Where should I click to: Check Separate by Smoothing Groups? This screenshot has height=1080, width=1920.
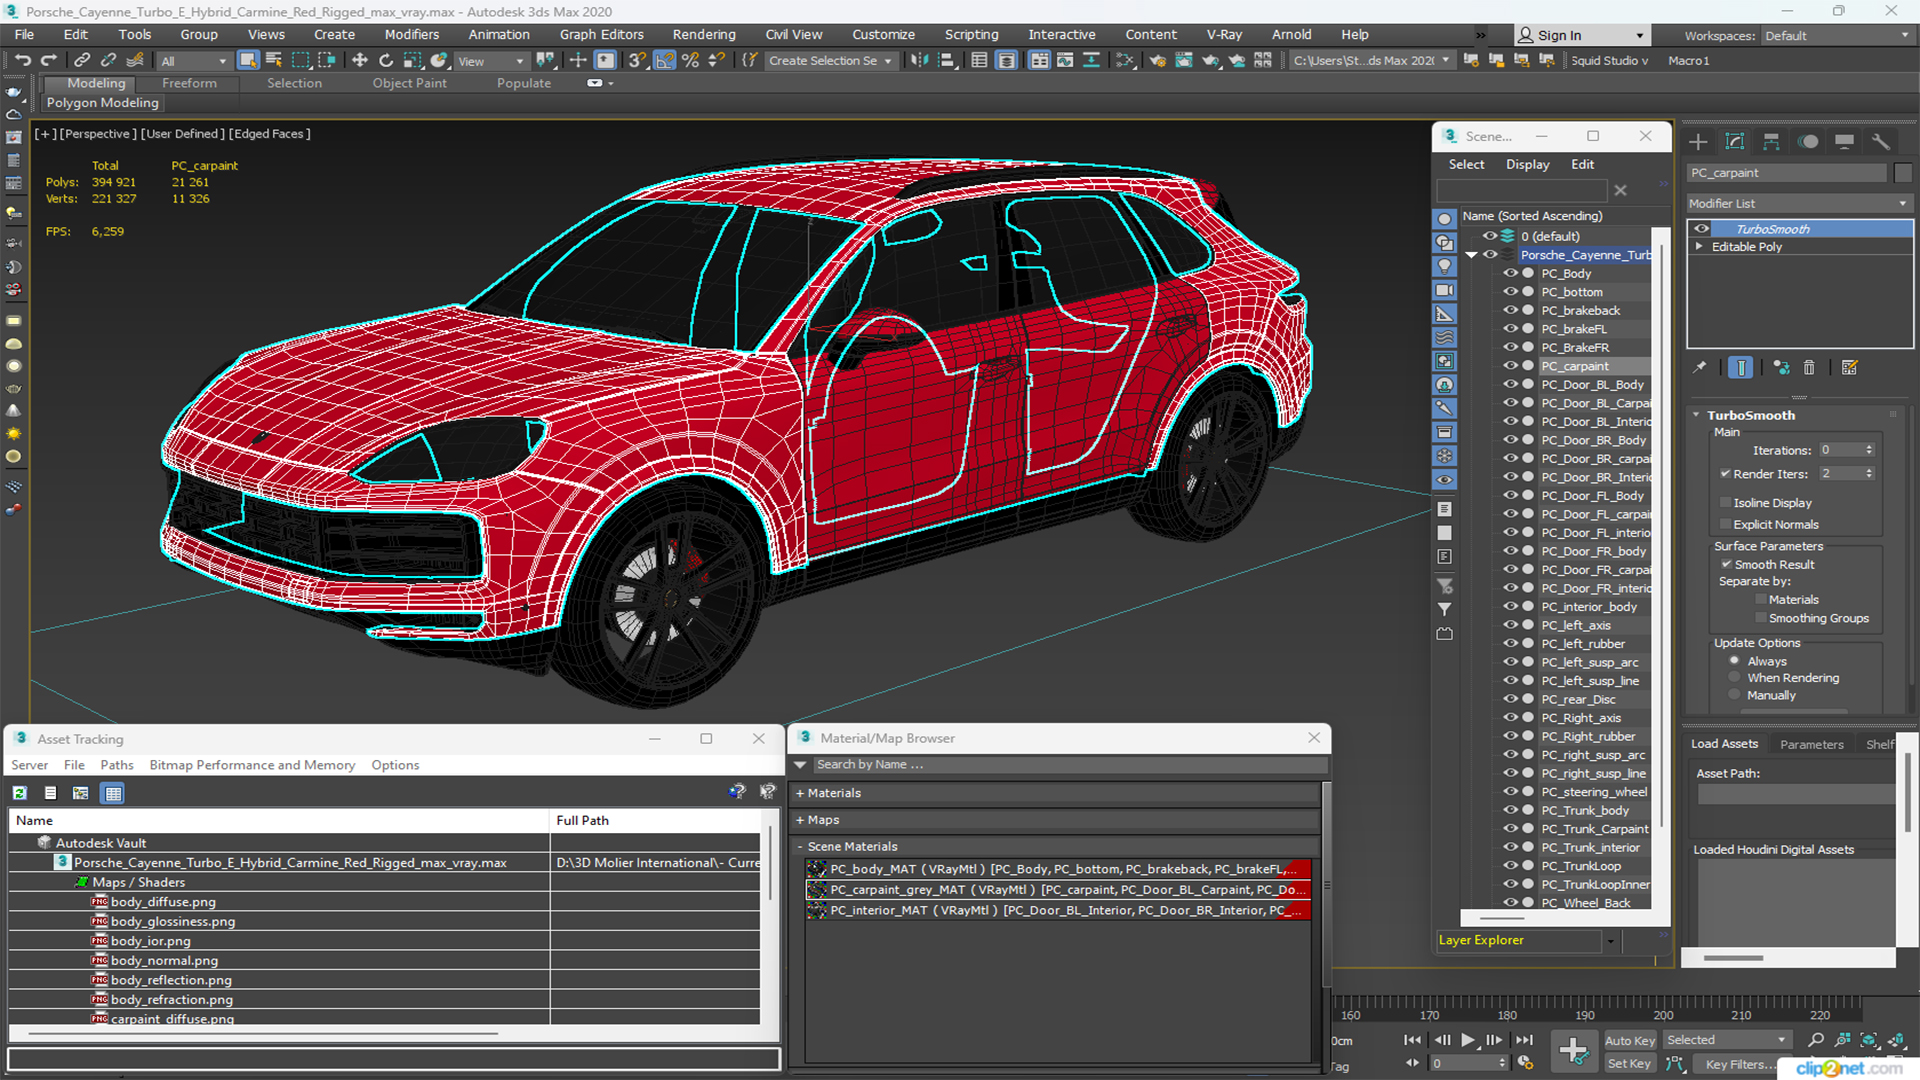(1761, 619)
